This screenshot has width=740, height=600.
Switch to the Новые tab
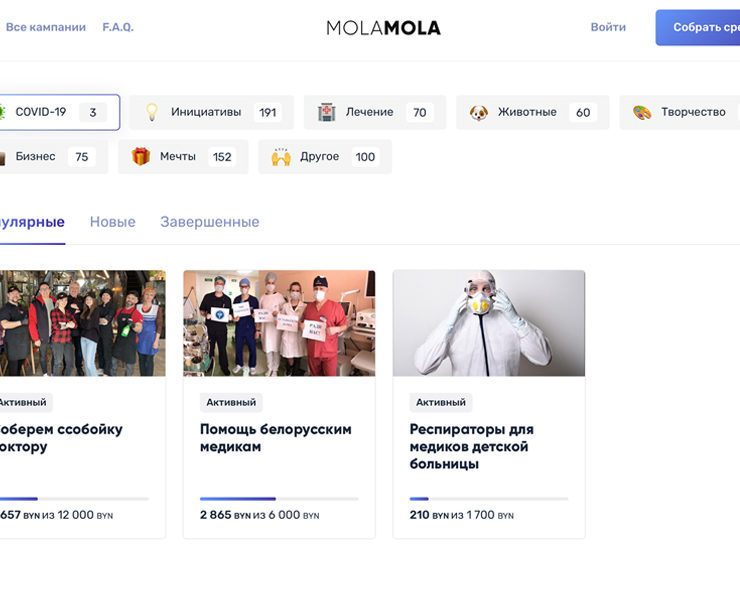tap(113, 222)
